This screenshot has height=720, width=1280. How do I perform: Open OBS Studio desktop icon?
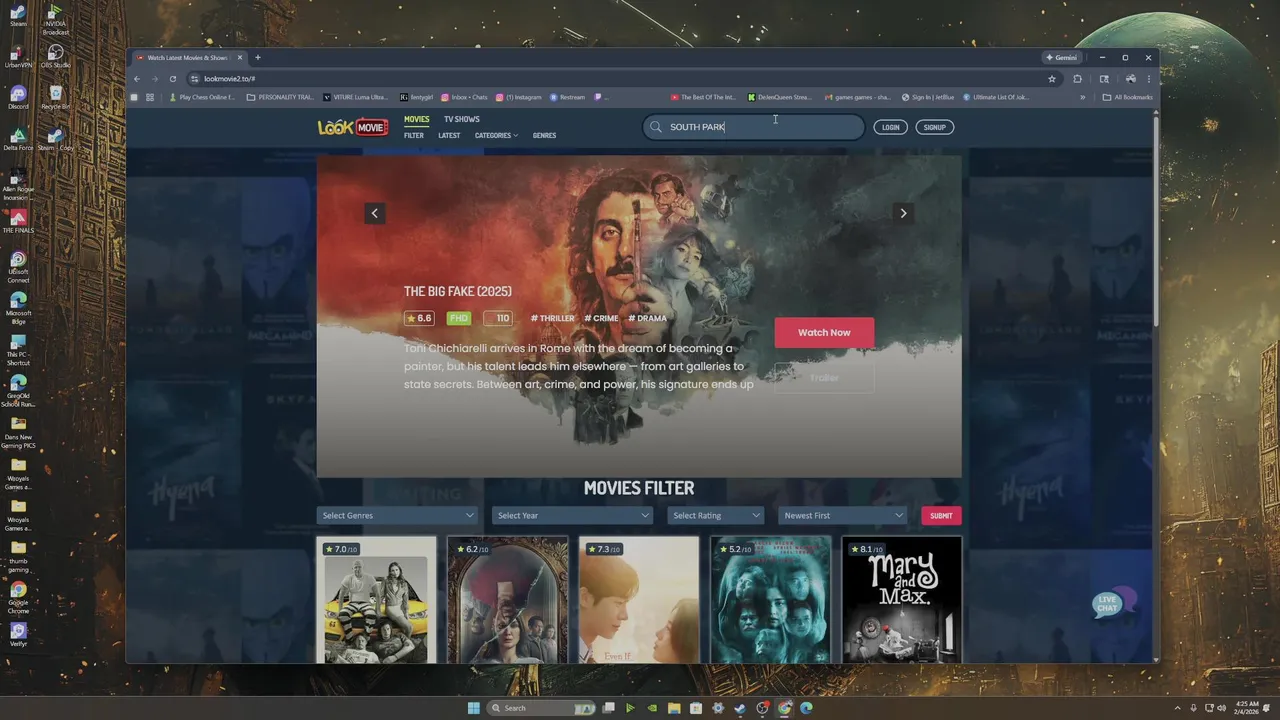coord(55,56)
